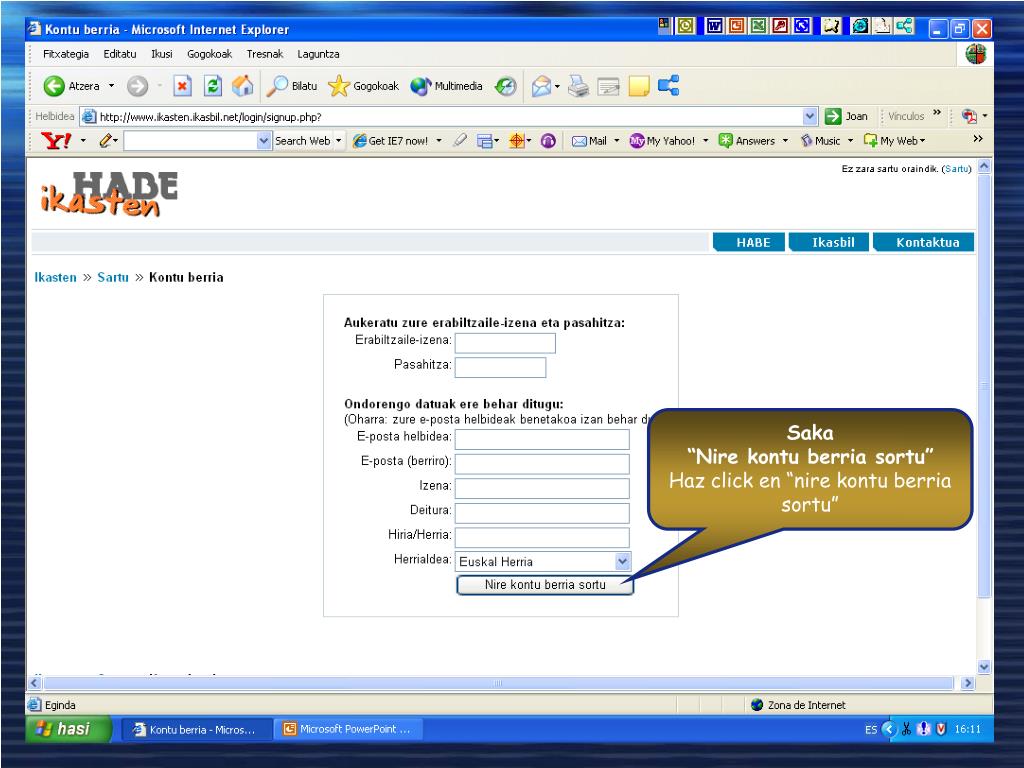Screen dimensions: 1024x768
Task: Click the orange crosshair toolbar icon
Action: tap(517, 140)
